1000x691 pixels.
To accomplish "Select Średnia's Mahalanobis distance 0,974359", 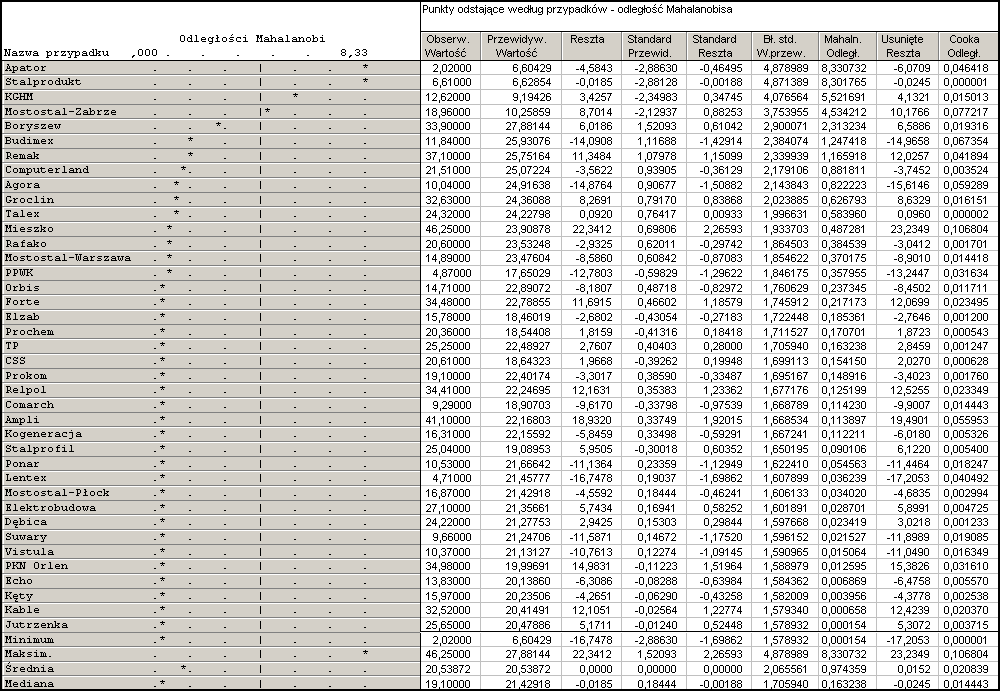I will tap(844, 669).
